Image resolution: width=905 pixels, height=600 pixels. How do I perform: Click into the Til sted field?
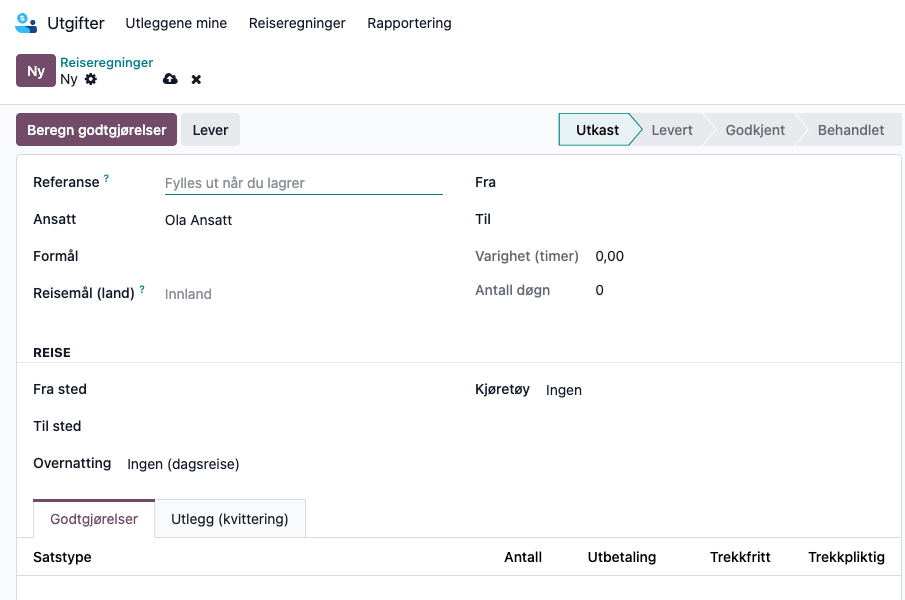tap(285, 426)
